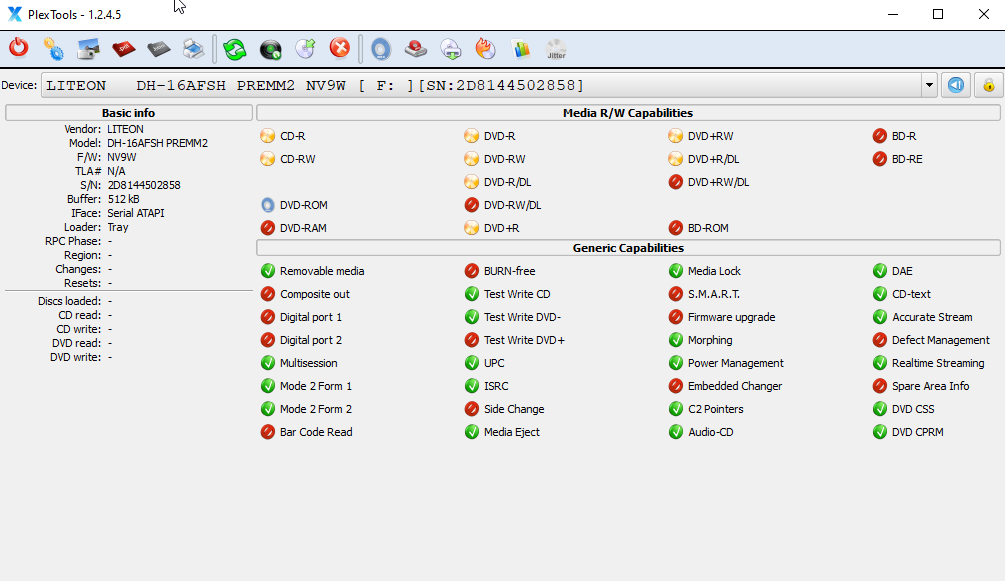The image size is (1005, 581).
Task: Click the printer icon
Action: click(194, 49)
